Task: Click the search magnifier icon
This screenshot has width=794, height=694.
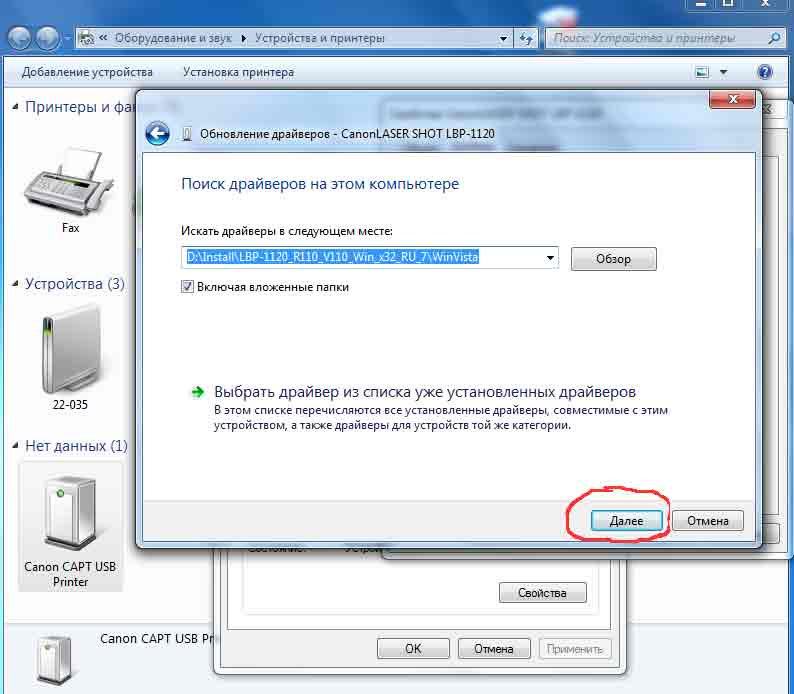Action: tap(774, 38)
